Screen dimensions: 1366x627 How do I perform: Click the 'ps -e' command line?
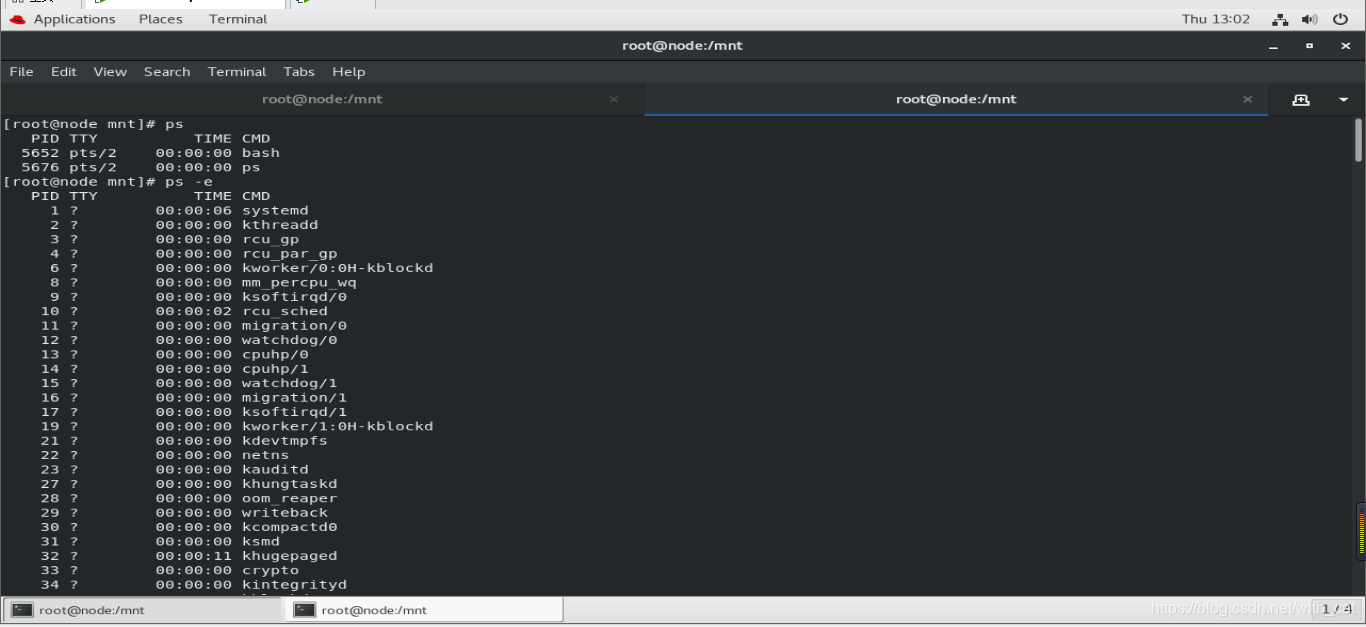click(107, 182)
